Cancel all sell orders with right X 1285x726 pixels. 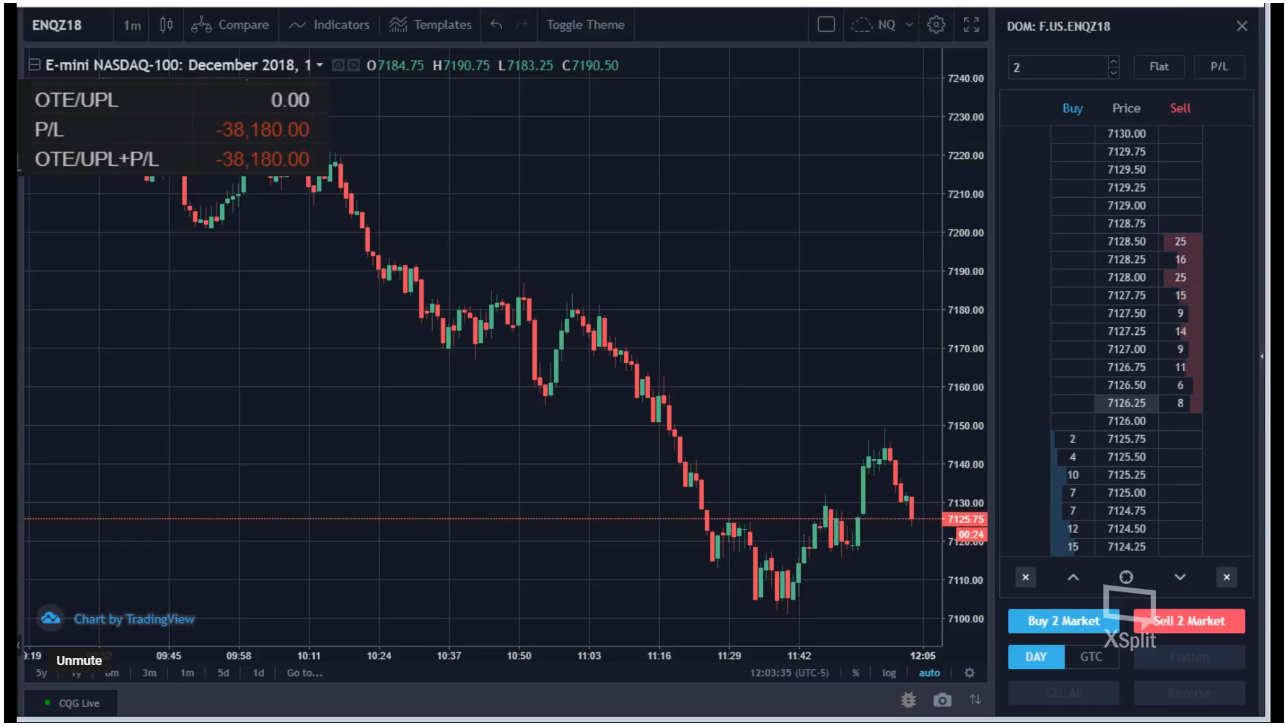click(1227, 577)
